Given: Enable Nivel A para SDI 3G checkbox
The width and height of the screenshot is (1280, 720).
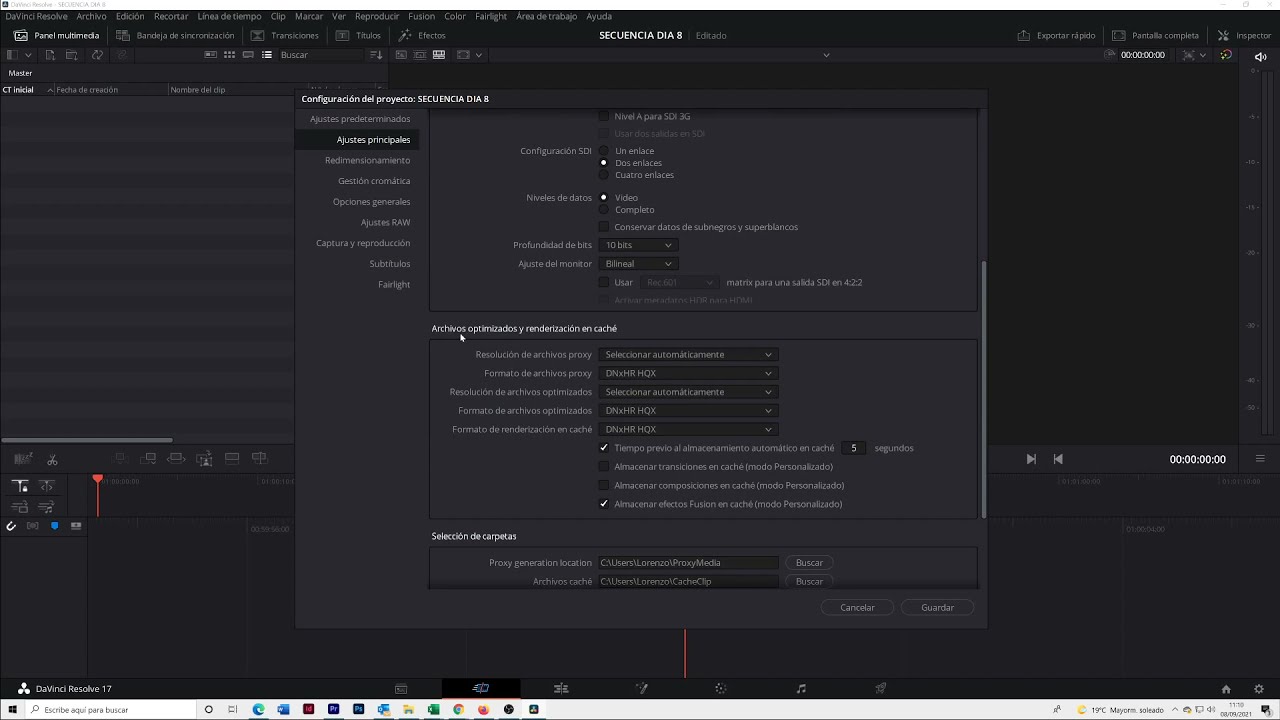Looking at the screenshot, I should click(604, 117).
